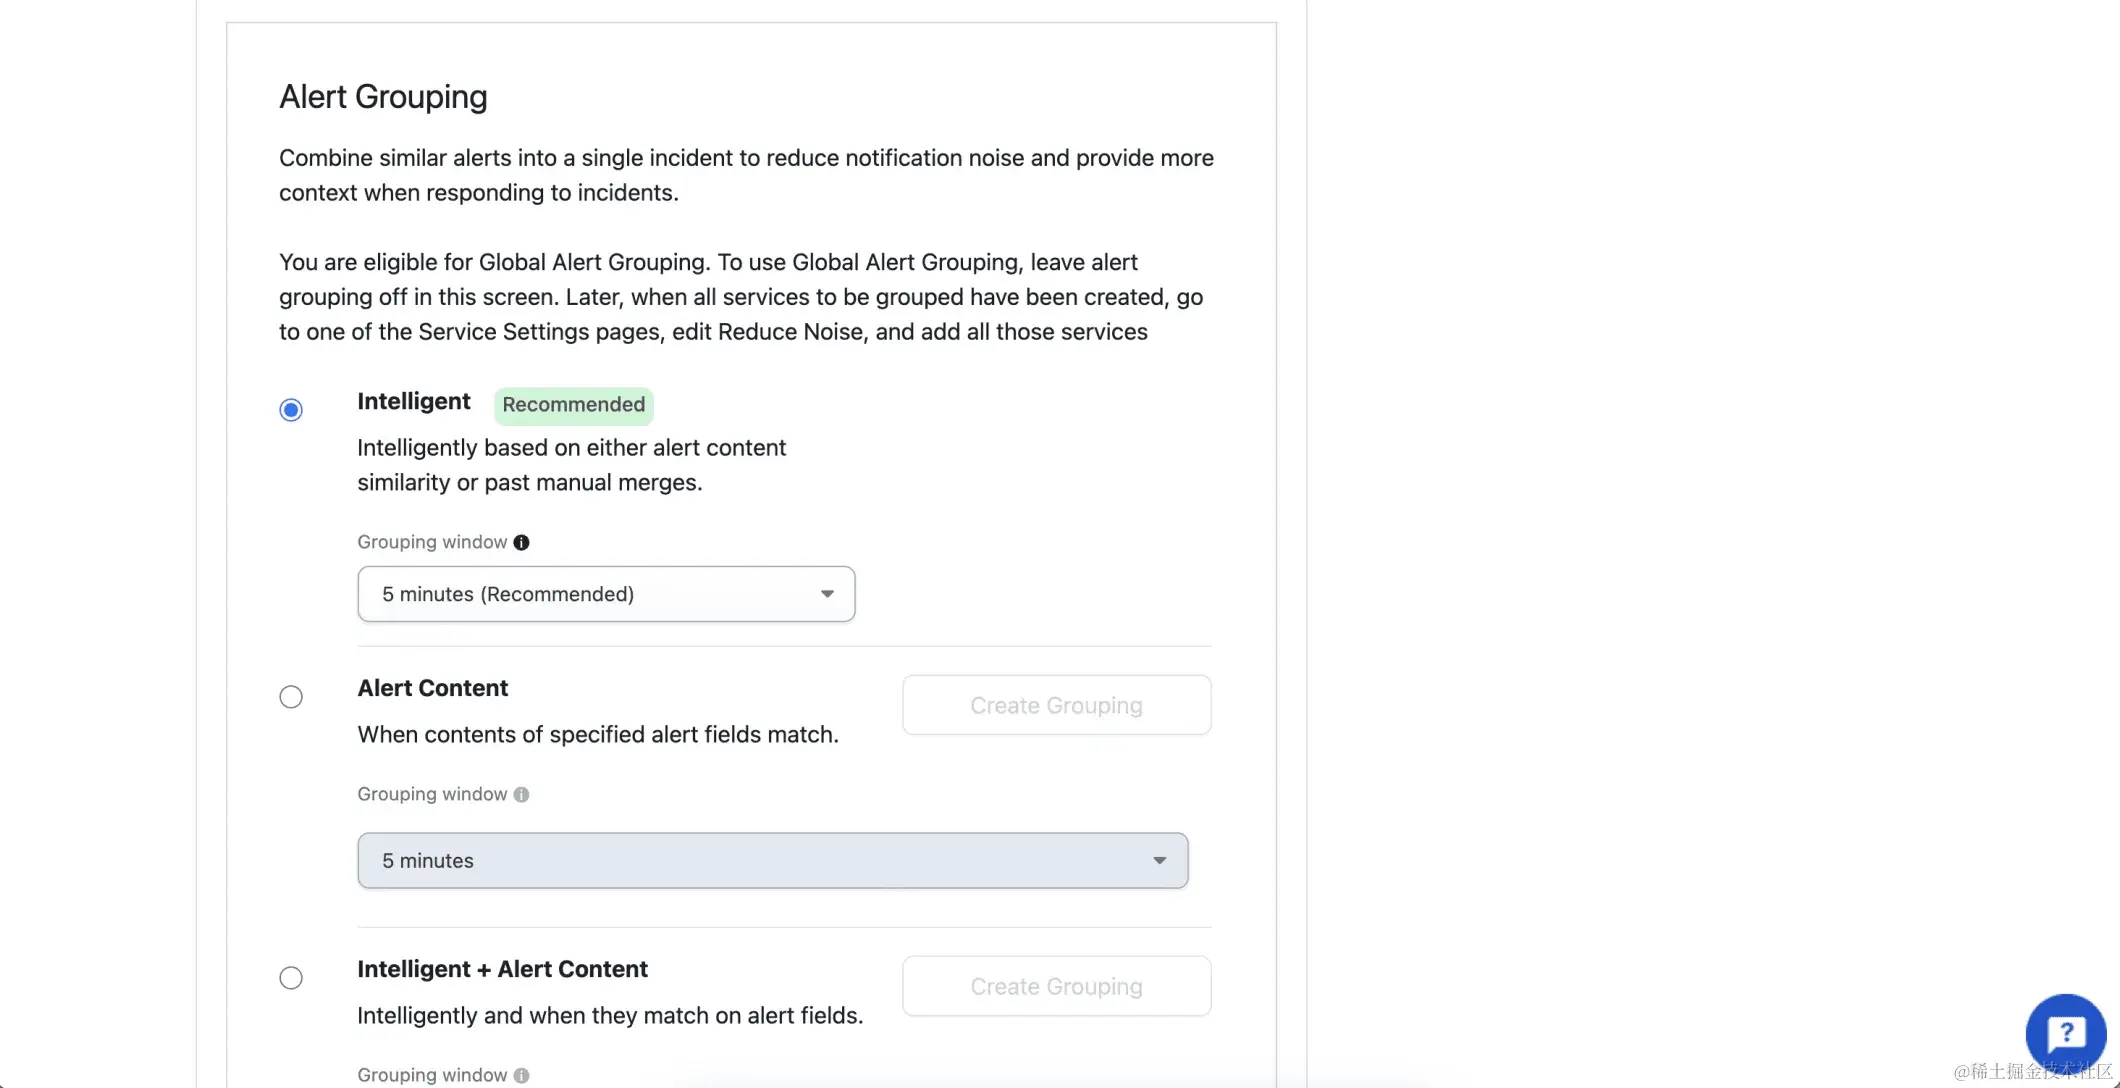Expand the 5 minutes (Recommended) grouping window

[x=606, y=594]
